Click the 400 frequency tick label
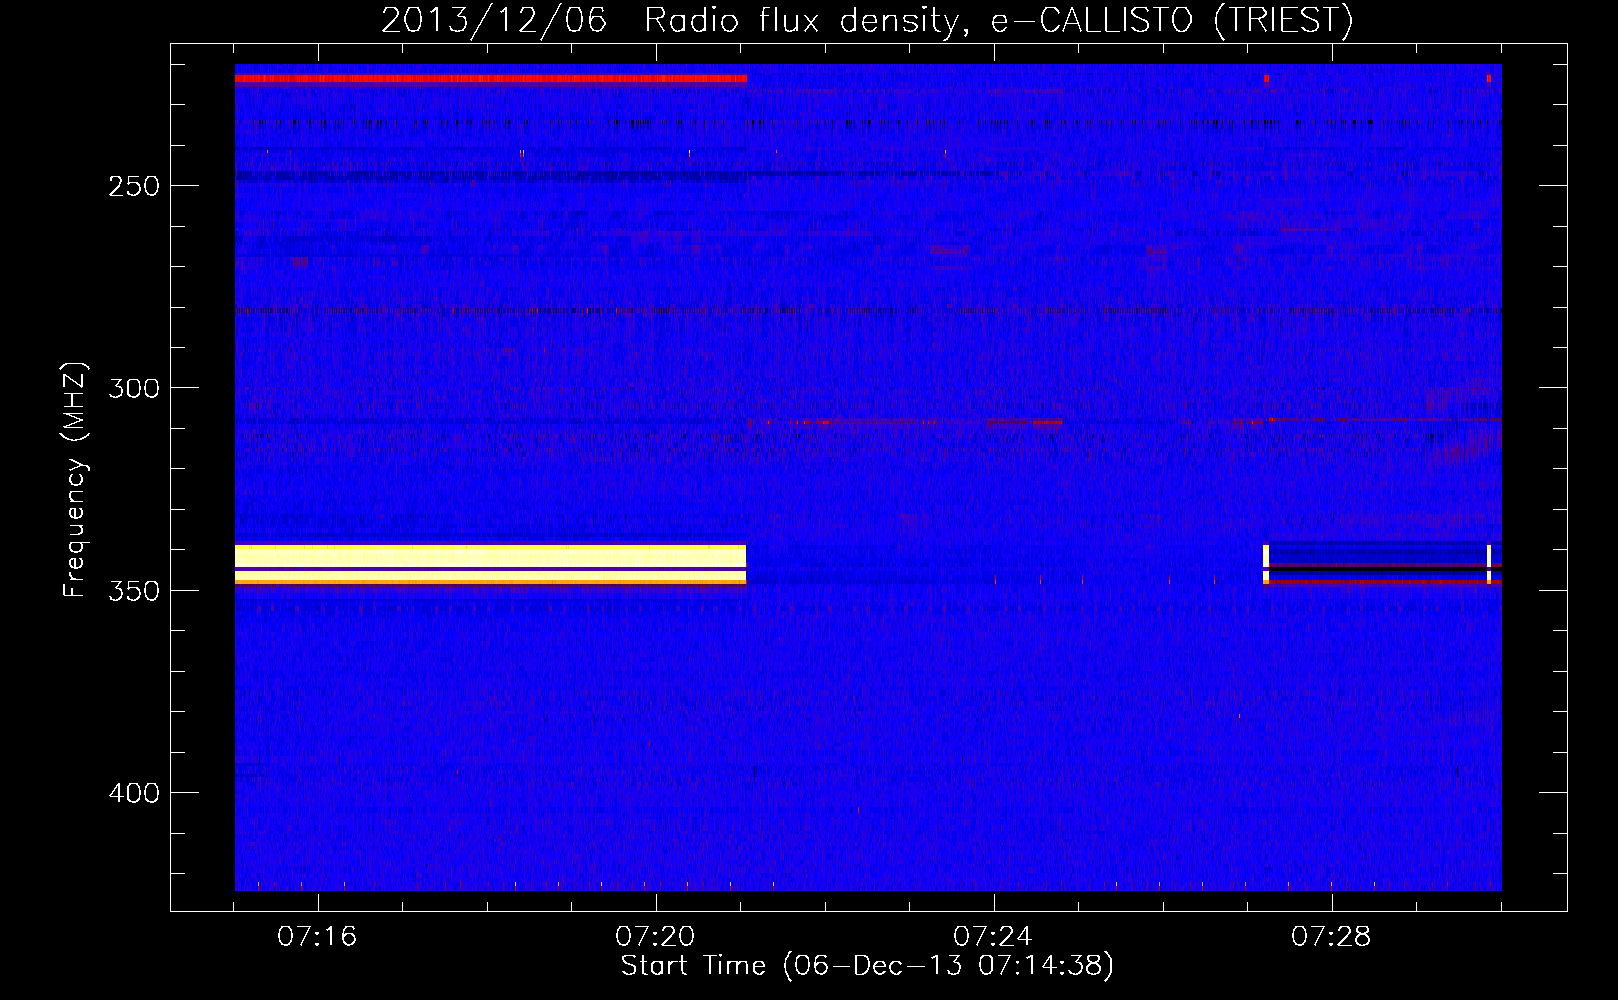1618x1000 pixels. coord(134,793)
